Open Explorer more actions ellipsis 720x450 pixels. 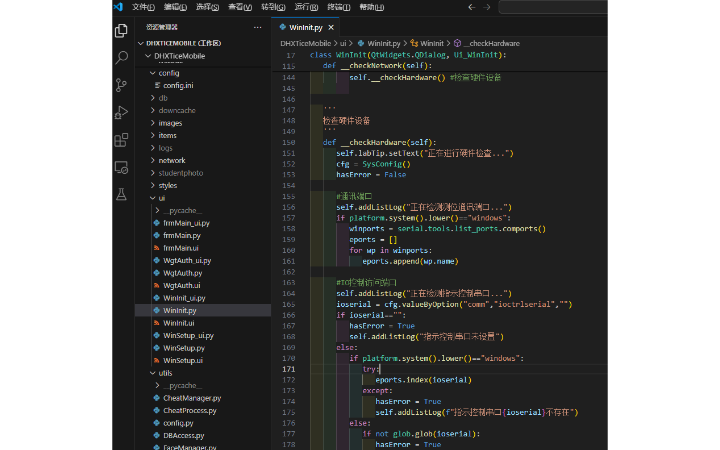[258, 28]
